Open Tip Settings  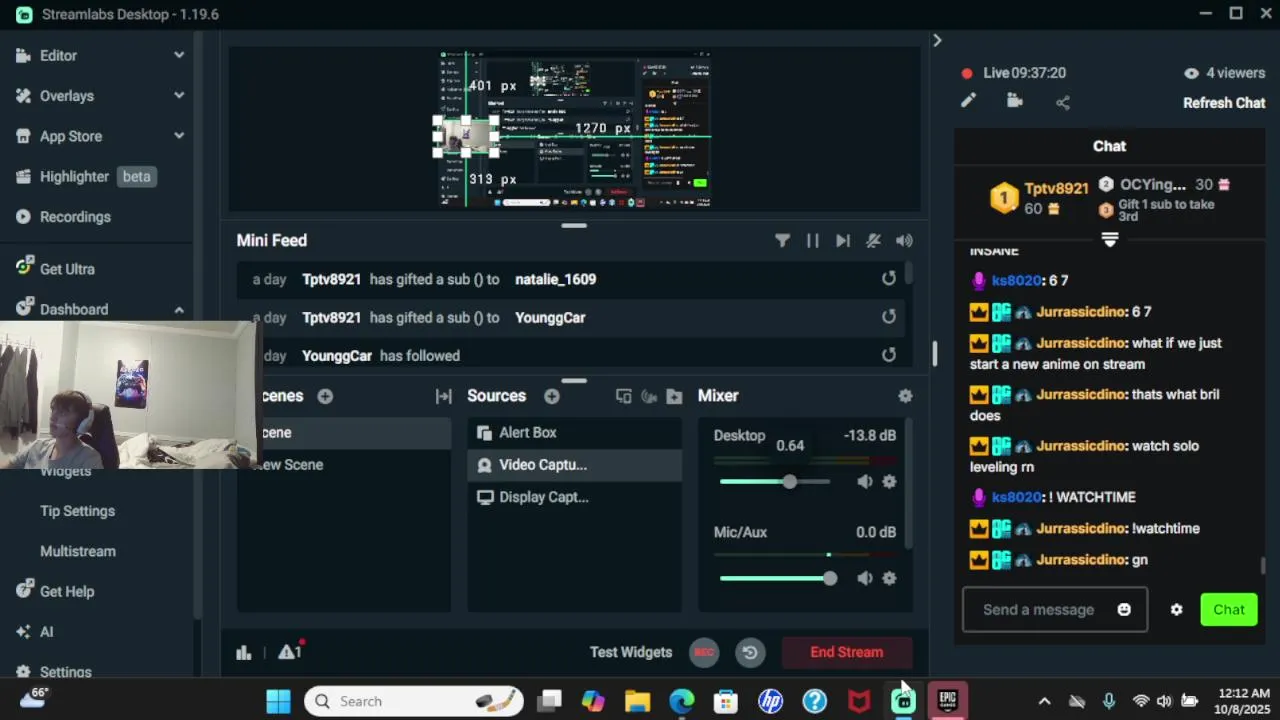(x=77, y=511)
